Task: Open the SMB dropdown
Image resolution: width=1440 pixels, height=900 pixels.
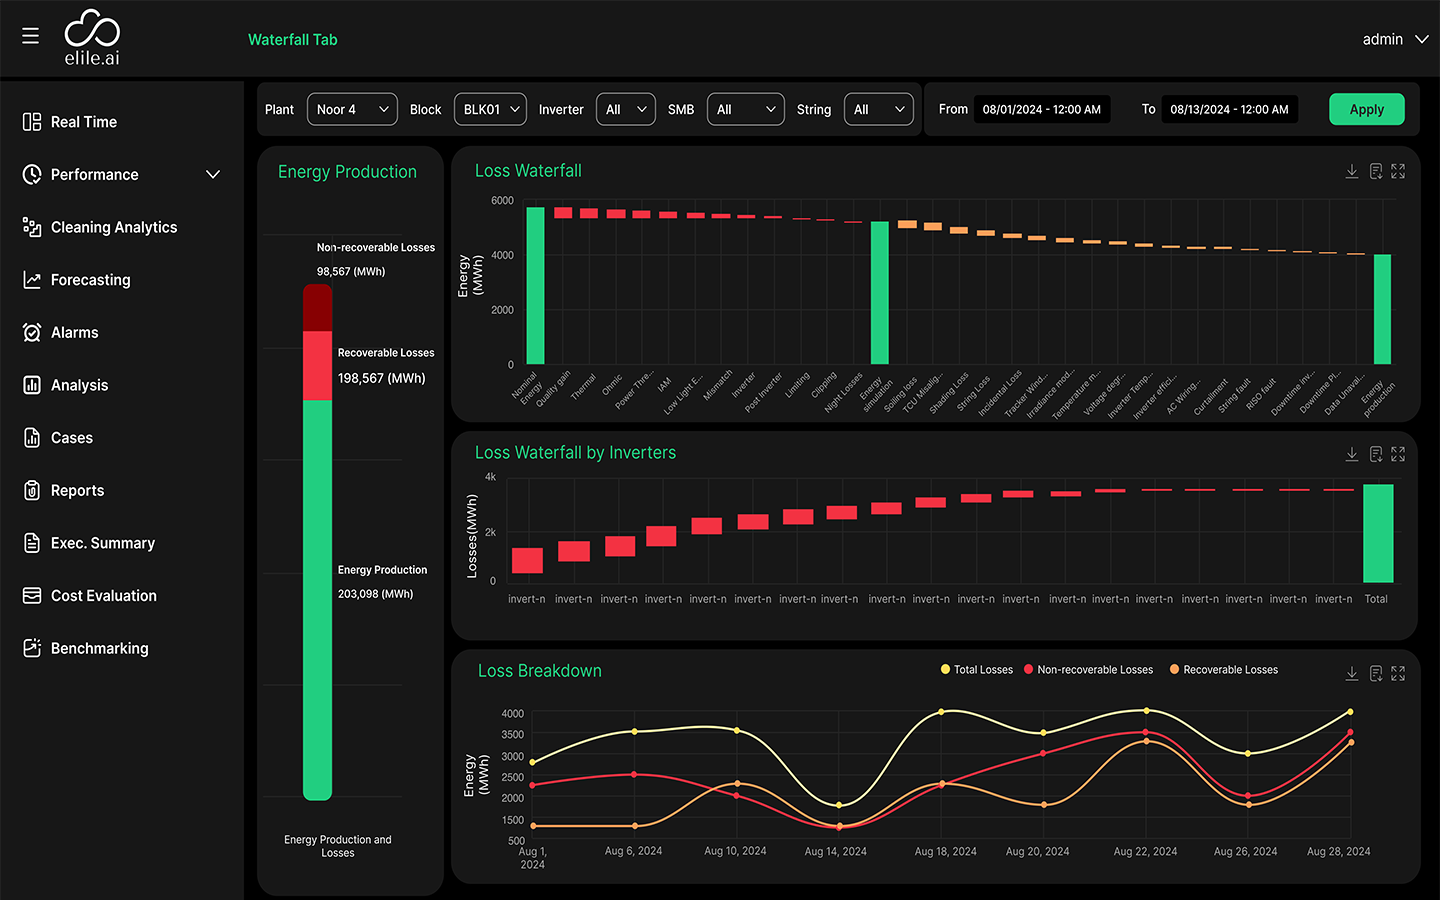Action: pyautogui.click(x=746, y=110)
